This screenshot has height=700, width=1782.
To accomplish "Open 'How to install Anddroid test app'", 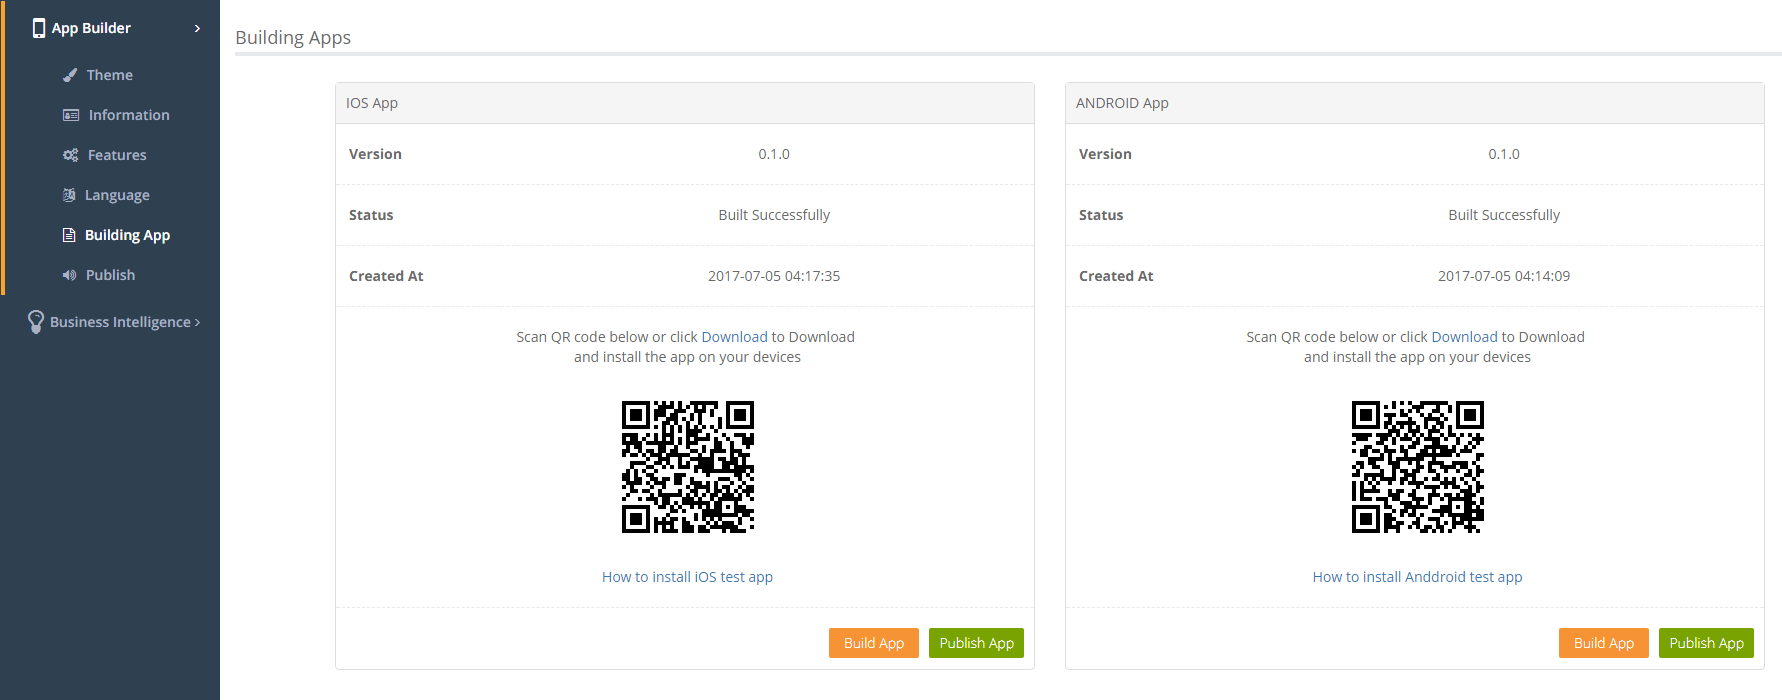I will [x=1417, y=577].
